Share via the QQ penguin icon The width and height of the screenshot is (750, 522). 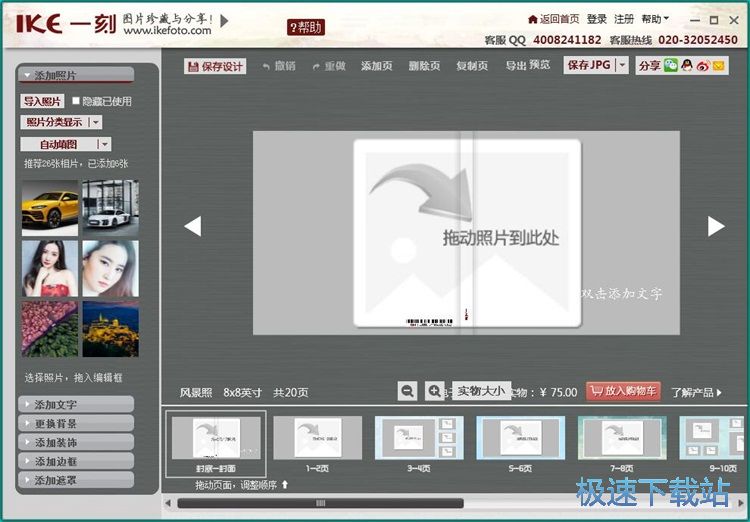click(687, 66)
